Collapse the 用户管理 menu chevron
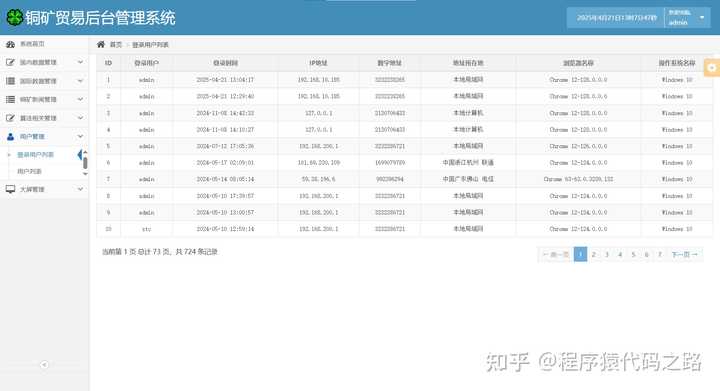This screenshot has height=391, width=720. pos(80,136)
